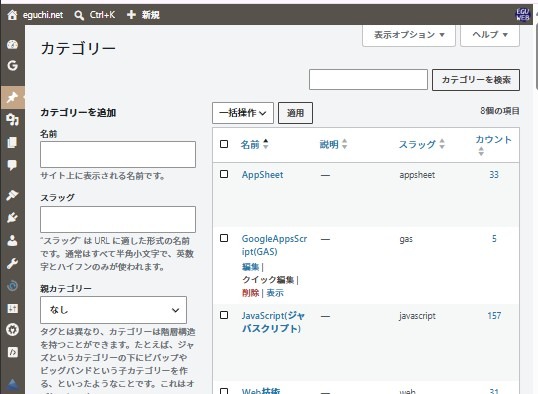Open the GoogleAppsScript(GAS) category link
This screenshot has width=538, height=394.
274,245
